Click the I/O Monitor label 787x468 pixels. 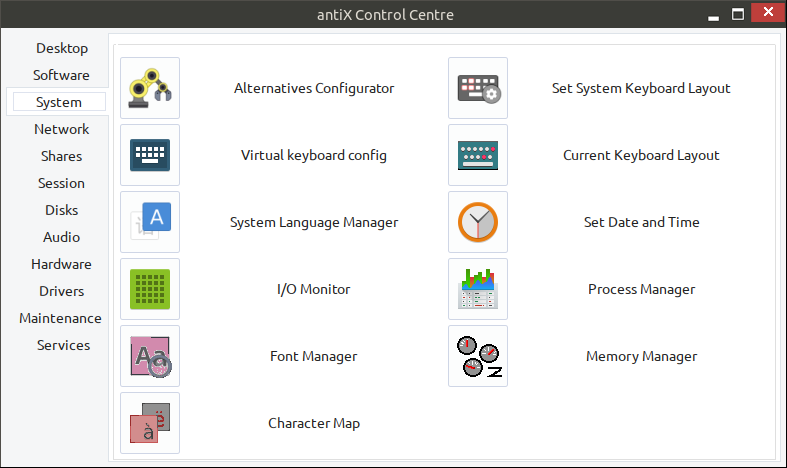(314, 289)
